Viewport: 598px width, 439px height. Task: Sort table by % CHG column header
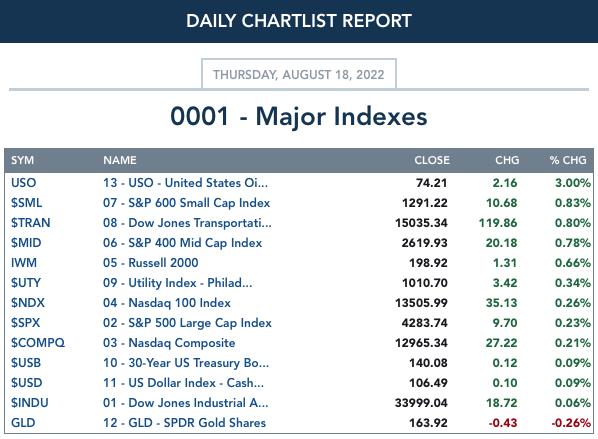[568, 160]
